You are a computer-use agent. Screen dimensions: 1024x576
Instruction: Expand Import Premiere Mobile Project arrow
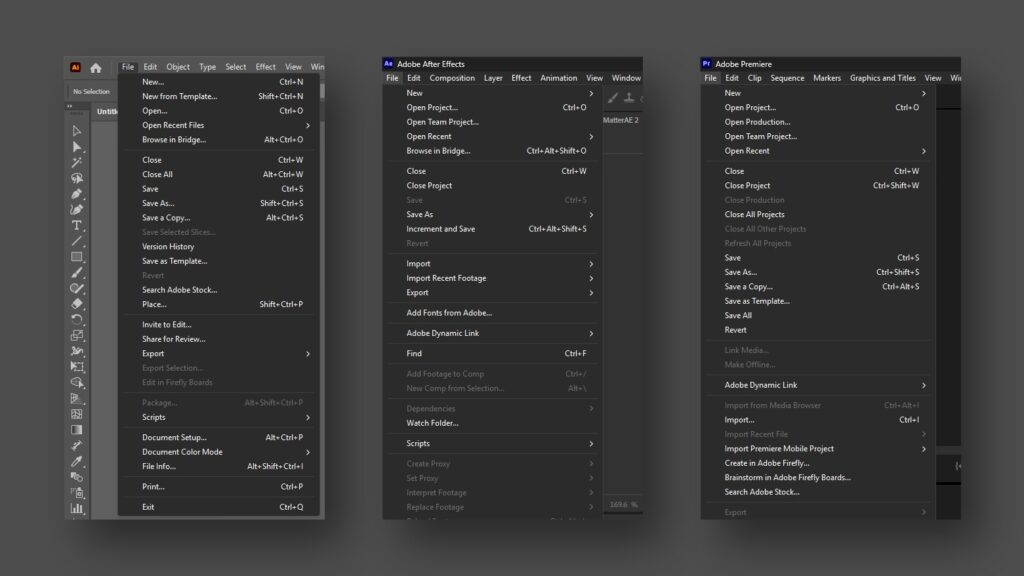click(x=923, y=449)
